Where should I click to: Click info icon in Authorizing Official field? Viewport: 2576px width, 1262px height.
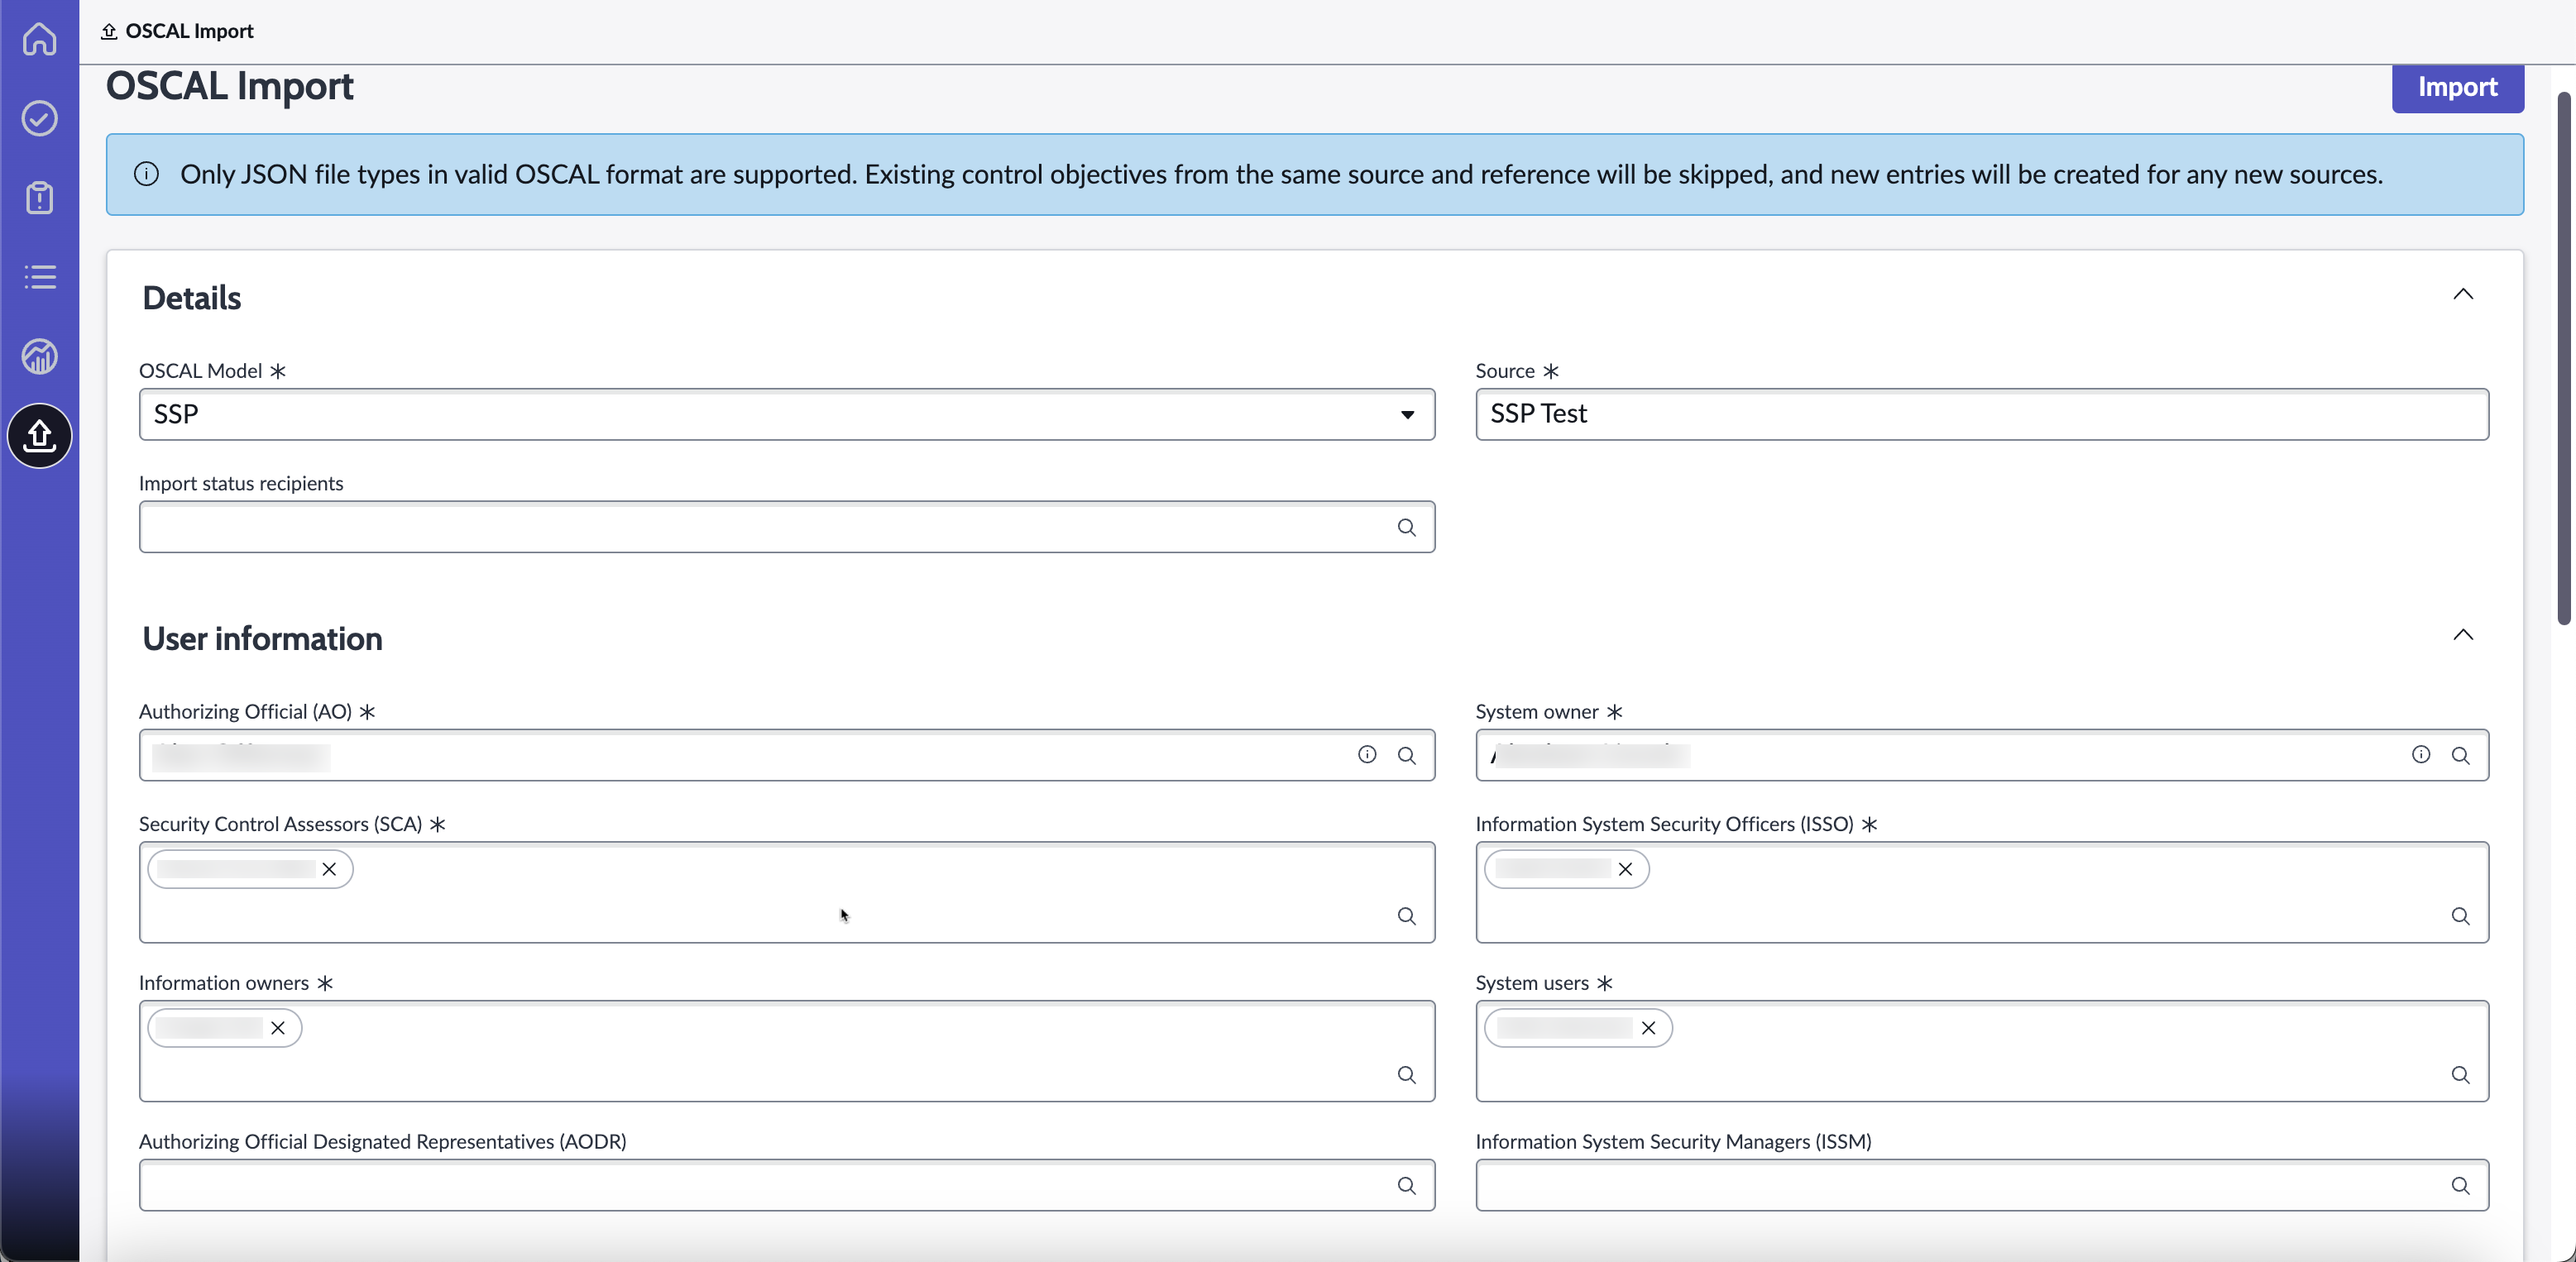click(1366, 754)
